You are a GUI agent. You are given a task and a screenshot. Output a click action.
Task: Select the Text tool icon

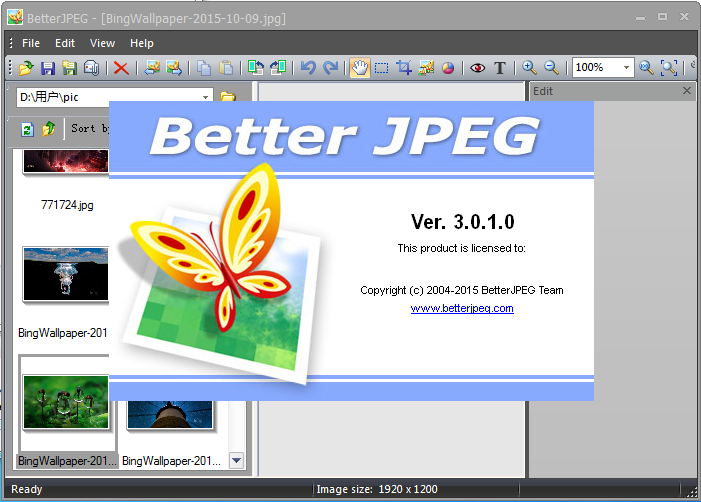500,68
